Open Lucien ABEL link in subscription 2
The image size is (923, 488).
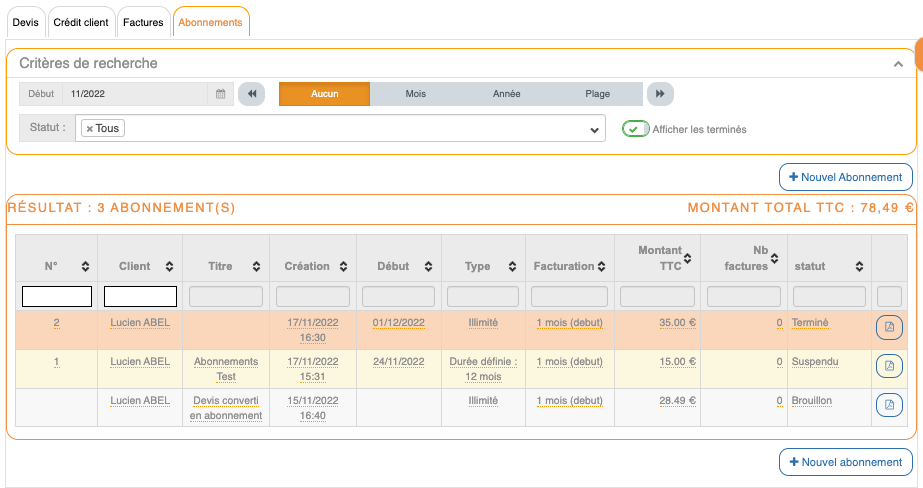tap(140, 323)
